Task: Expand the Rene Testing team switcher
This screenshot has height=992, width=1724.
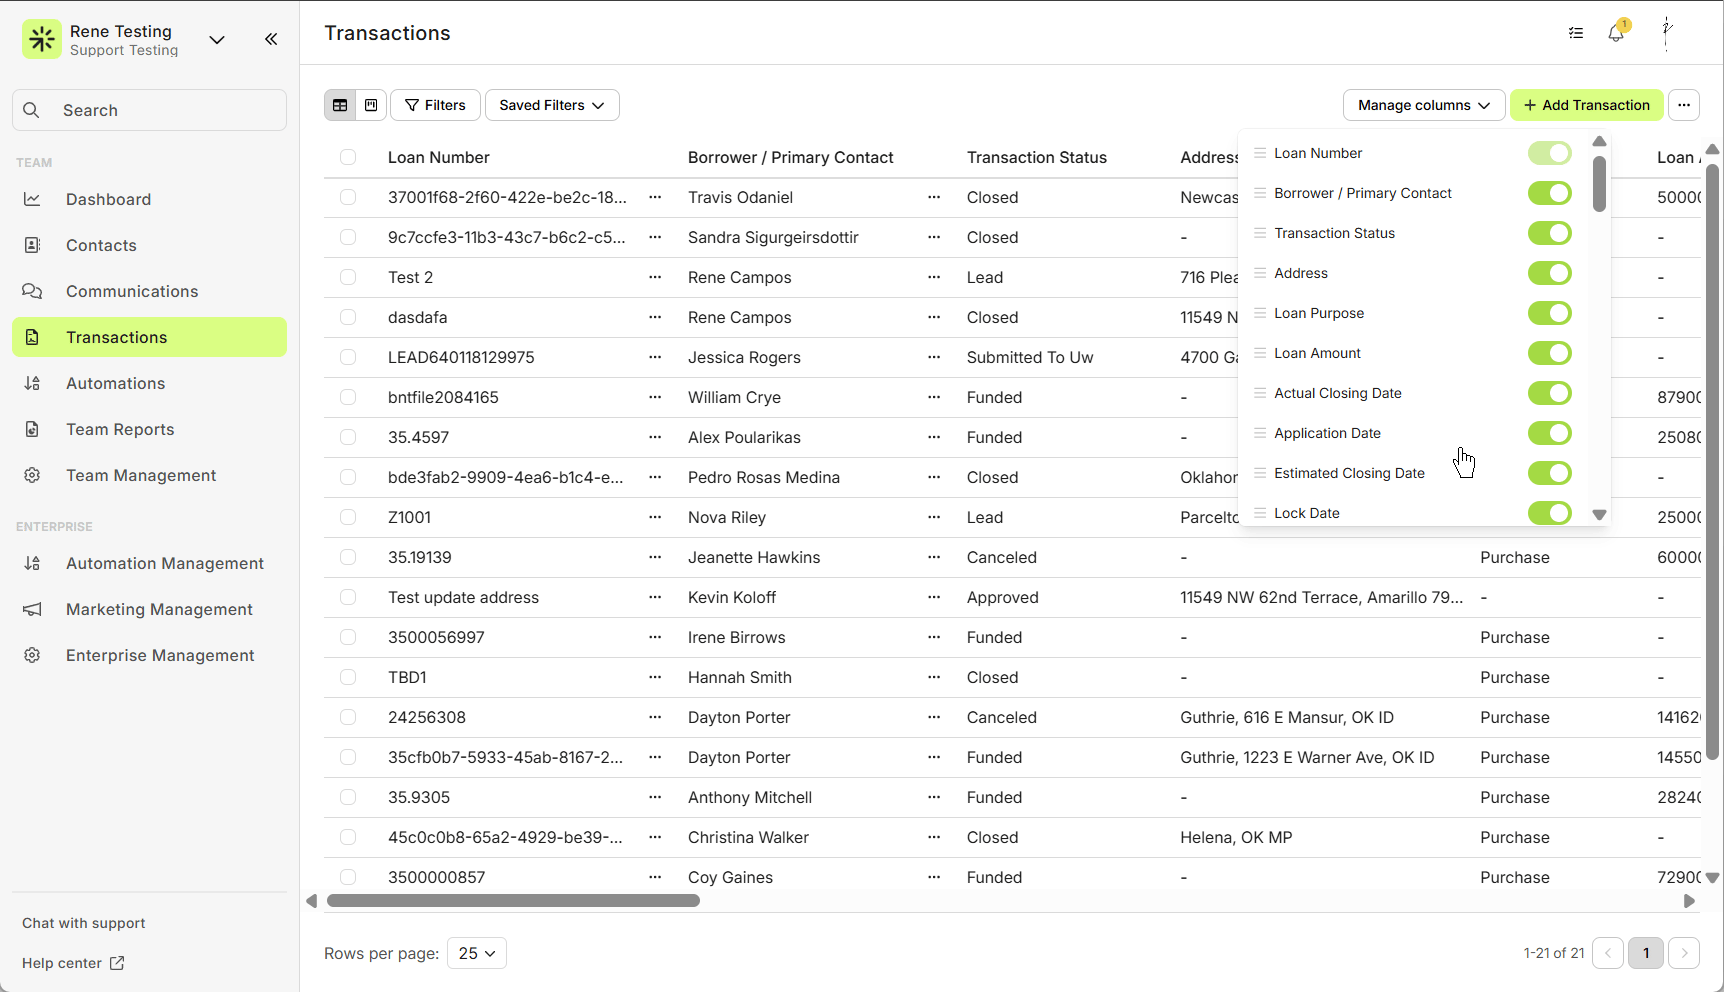Action: pos(217,40)
